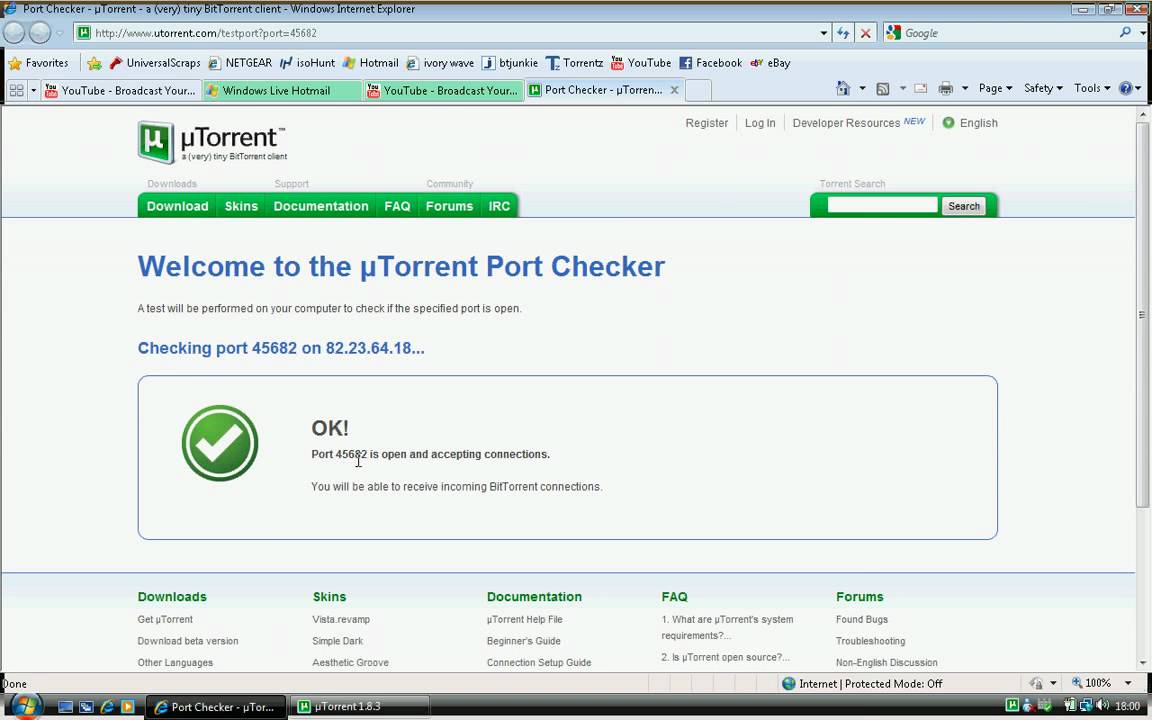Click the Print icon in command bar

click(946, 88)
